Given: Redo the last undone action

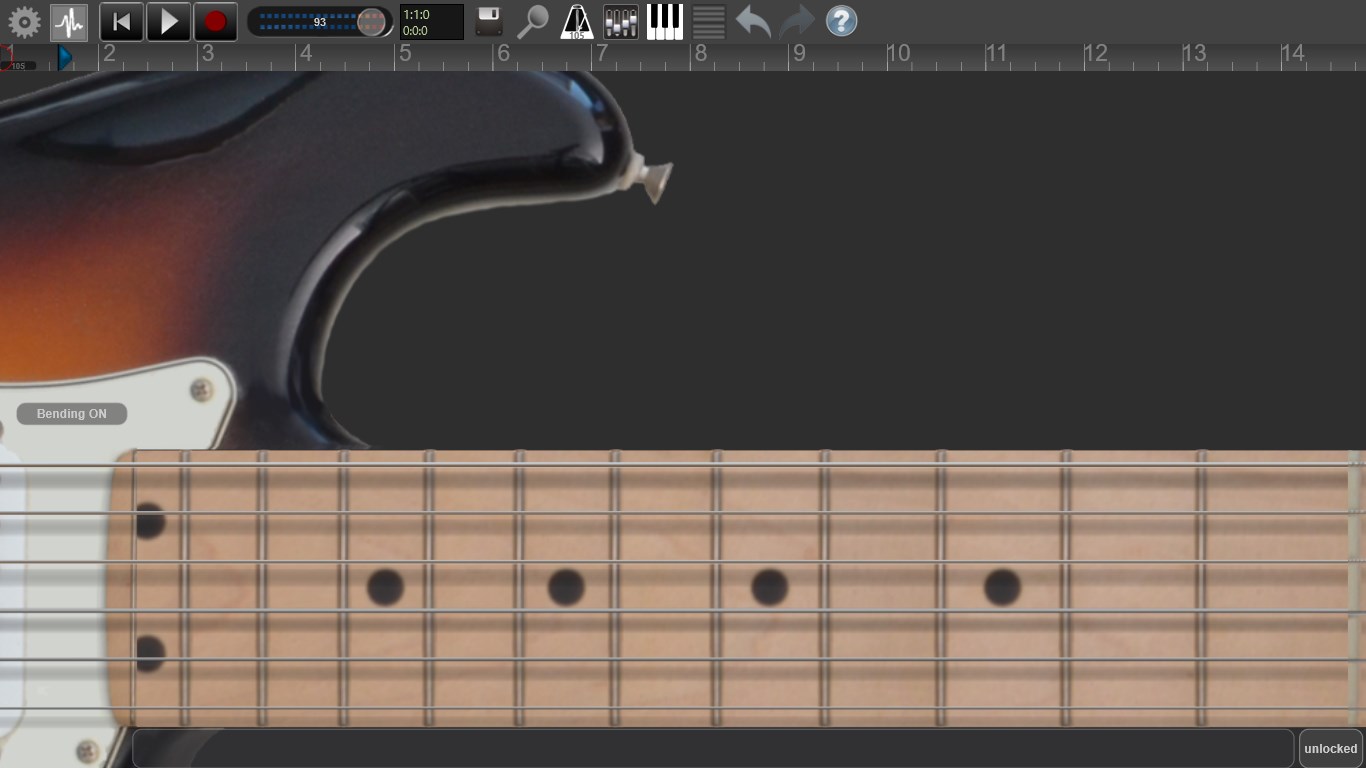Looking at the screenshot, I should pos(797,21).
